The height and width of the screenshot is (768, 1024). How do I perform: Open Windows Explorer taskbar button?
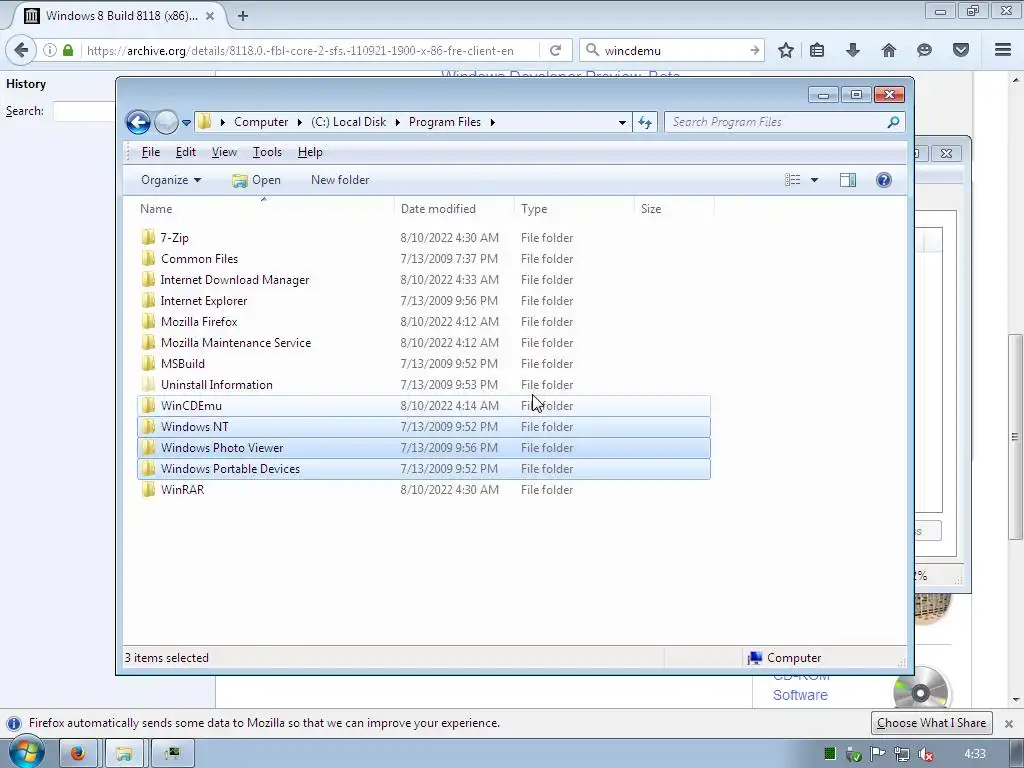[124, 754]
